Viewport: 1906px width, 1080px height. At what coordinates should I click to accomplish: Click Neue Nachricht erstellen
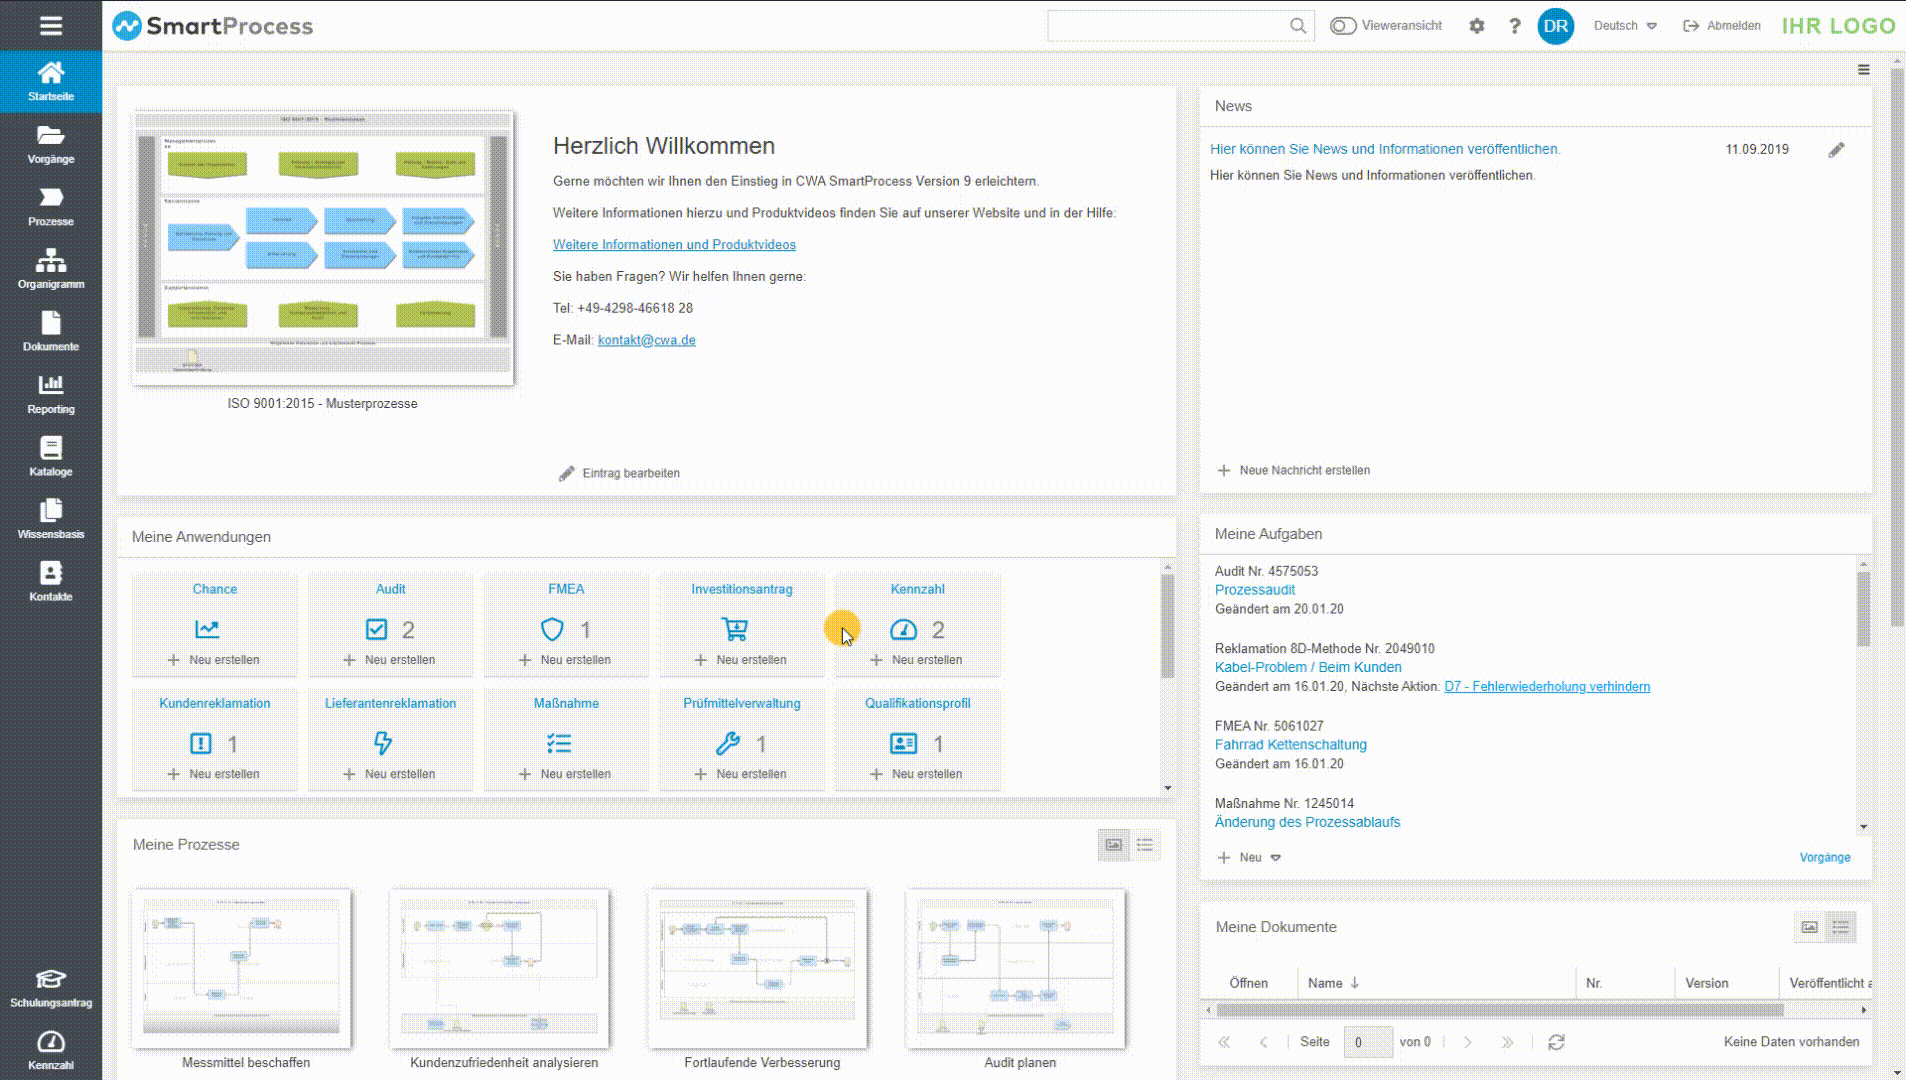tap(1293, 470)
